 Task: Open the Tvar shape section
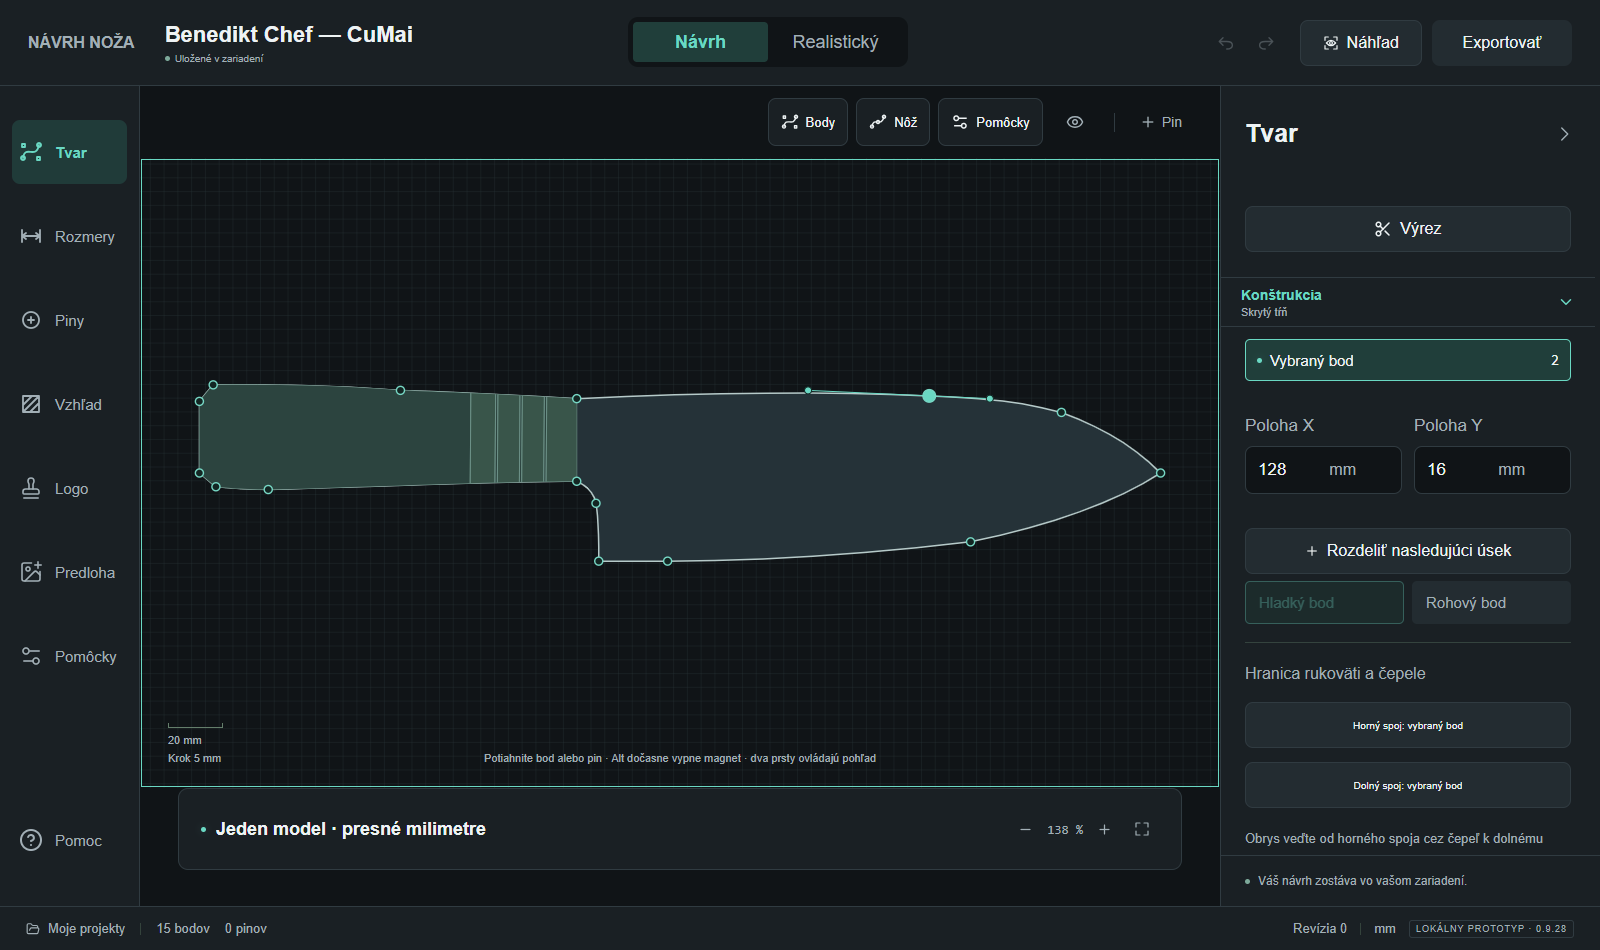69,152
